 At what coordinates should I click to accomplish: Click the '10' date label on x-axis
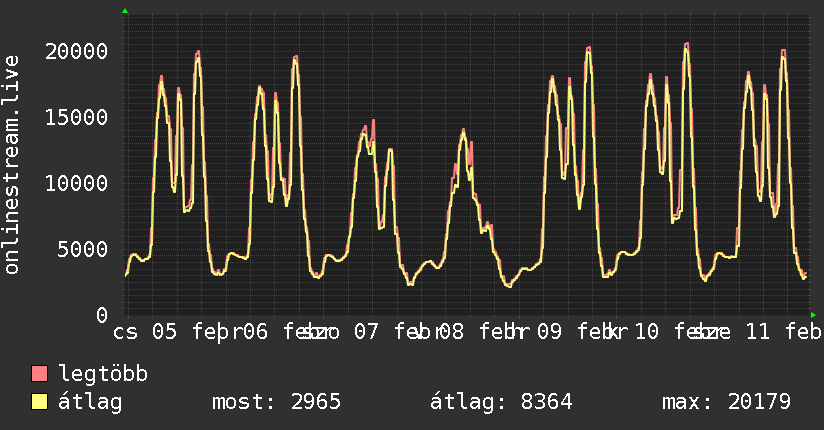[x=646, y=332]
